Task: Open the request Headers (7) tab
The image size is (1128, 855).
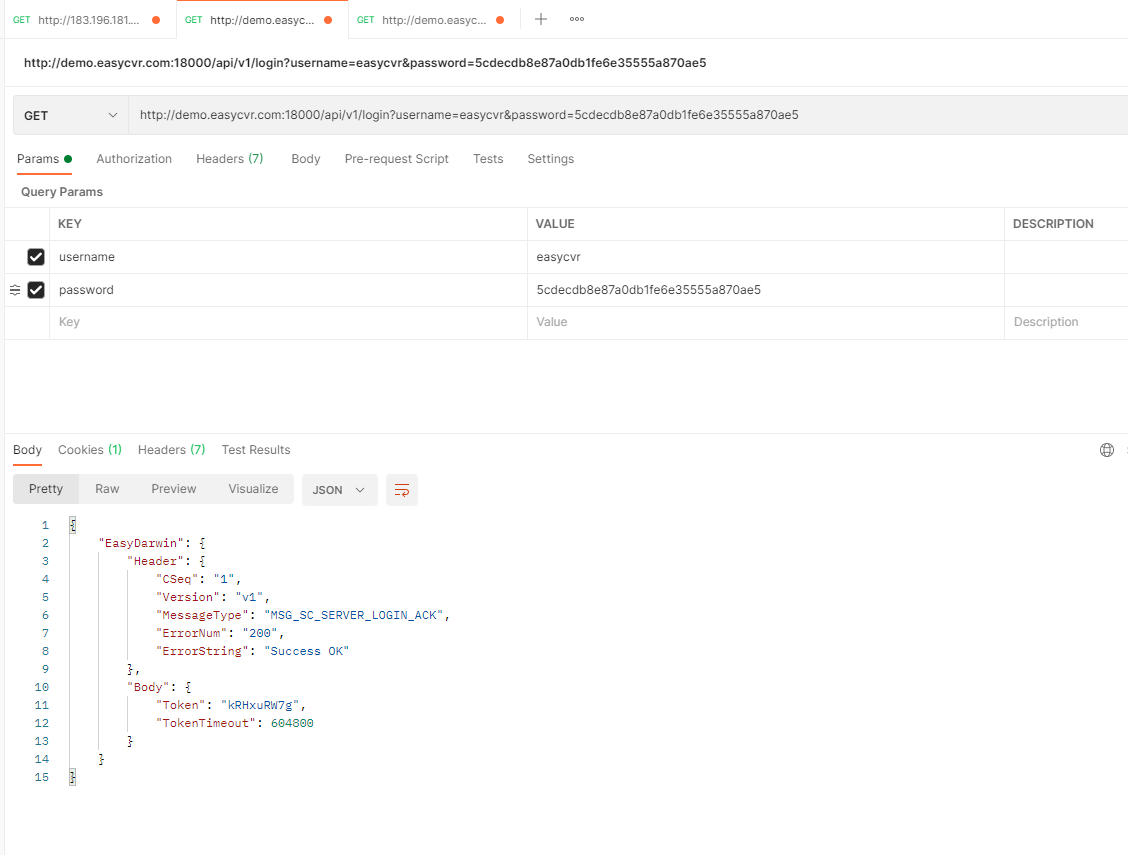Action: pyautogui.click(x=229, y=159)
